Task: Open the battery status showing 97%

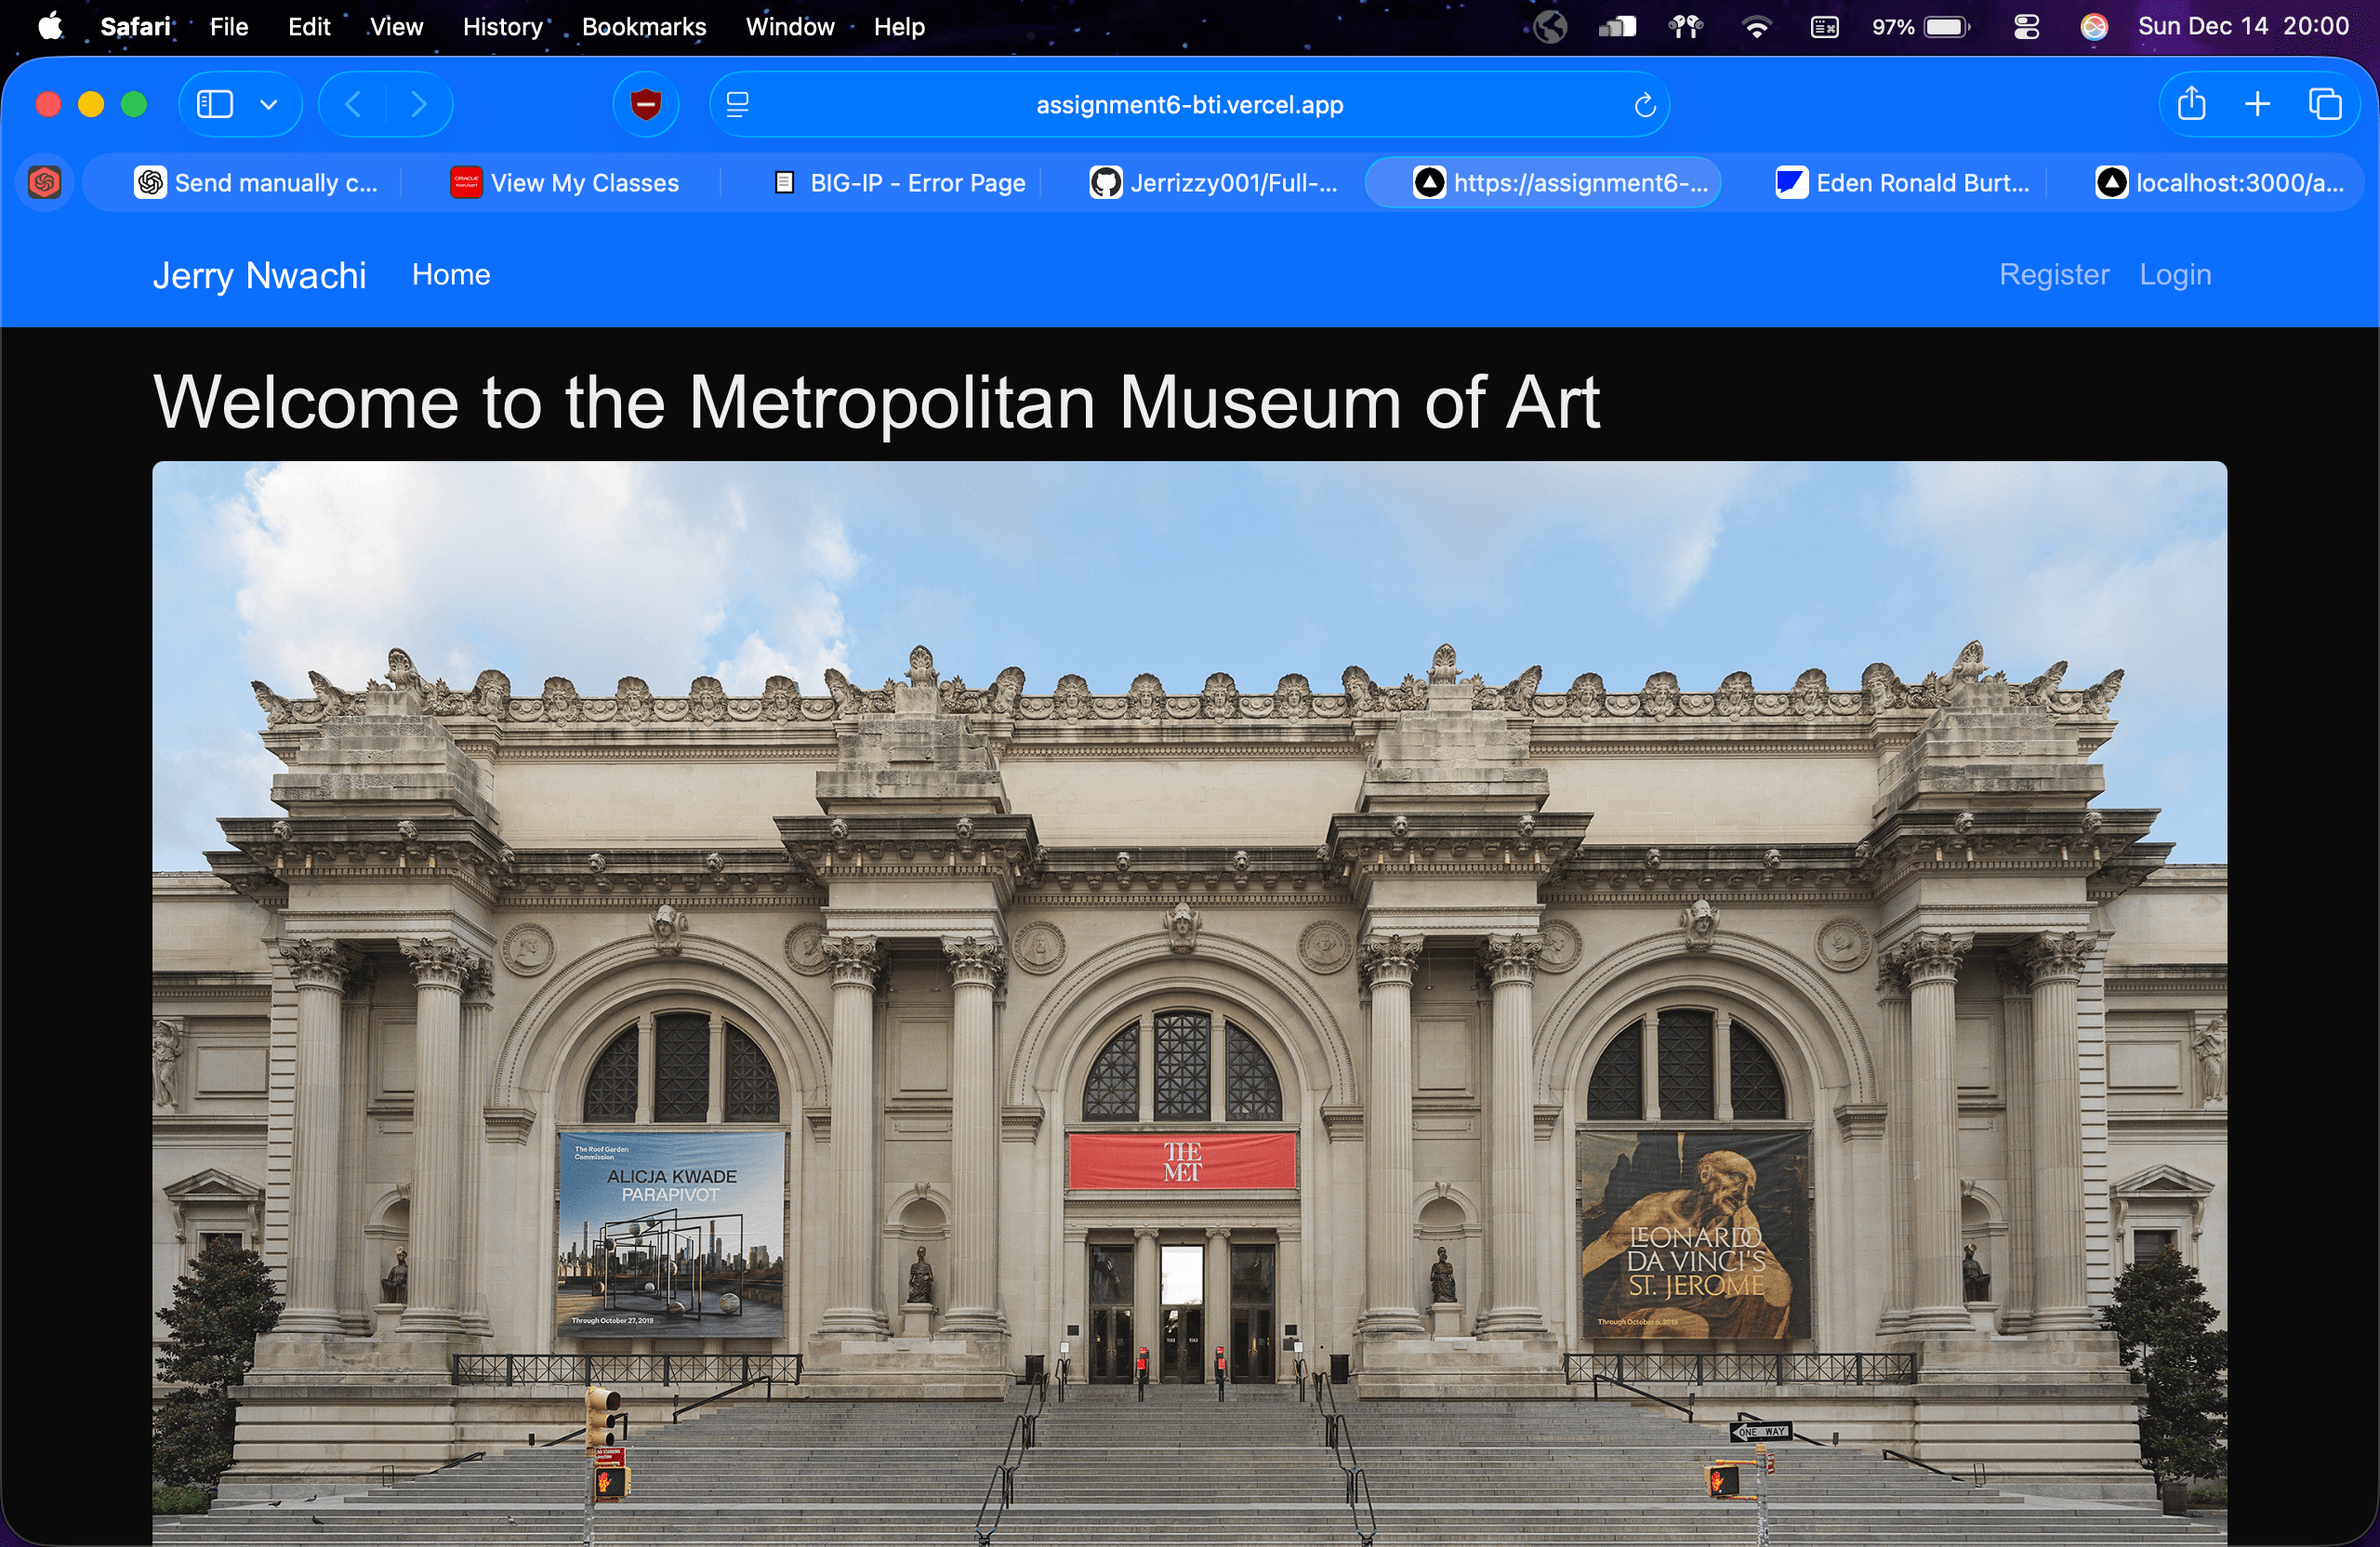Action: [1920, 27]
